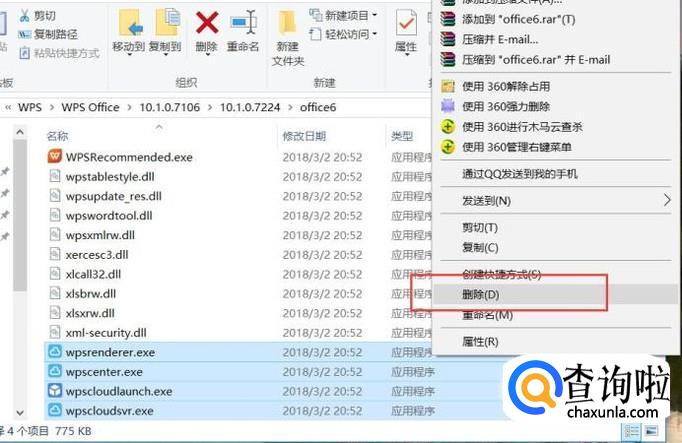
Task: Open Properties with the checkmark icon
Action: click(406, 23)
